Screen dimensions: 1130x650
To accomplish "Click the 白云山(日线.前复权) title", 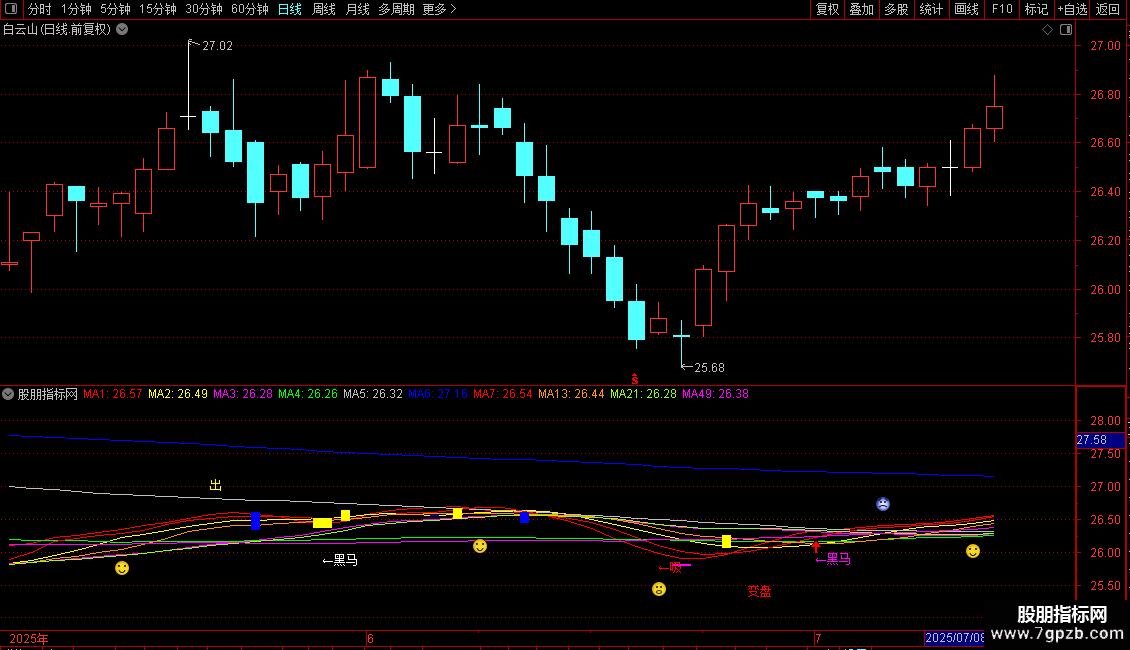I will coord(57,29).
